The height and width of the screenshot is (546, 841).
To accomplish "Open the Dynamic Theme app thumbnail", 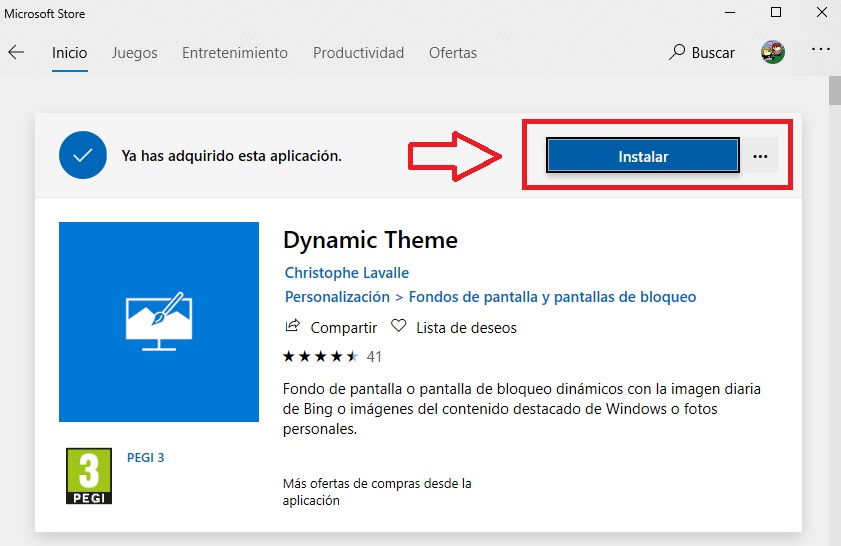I will 159,322.
